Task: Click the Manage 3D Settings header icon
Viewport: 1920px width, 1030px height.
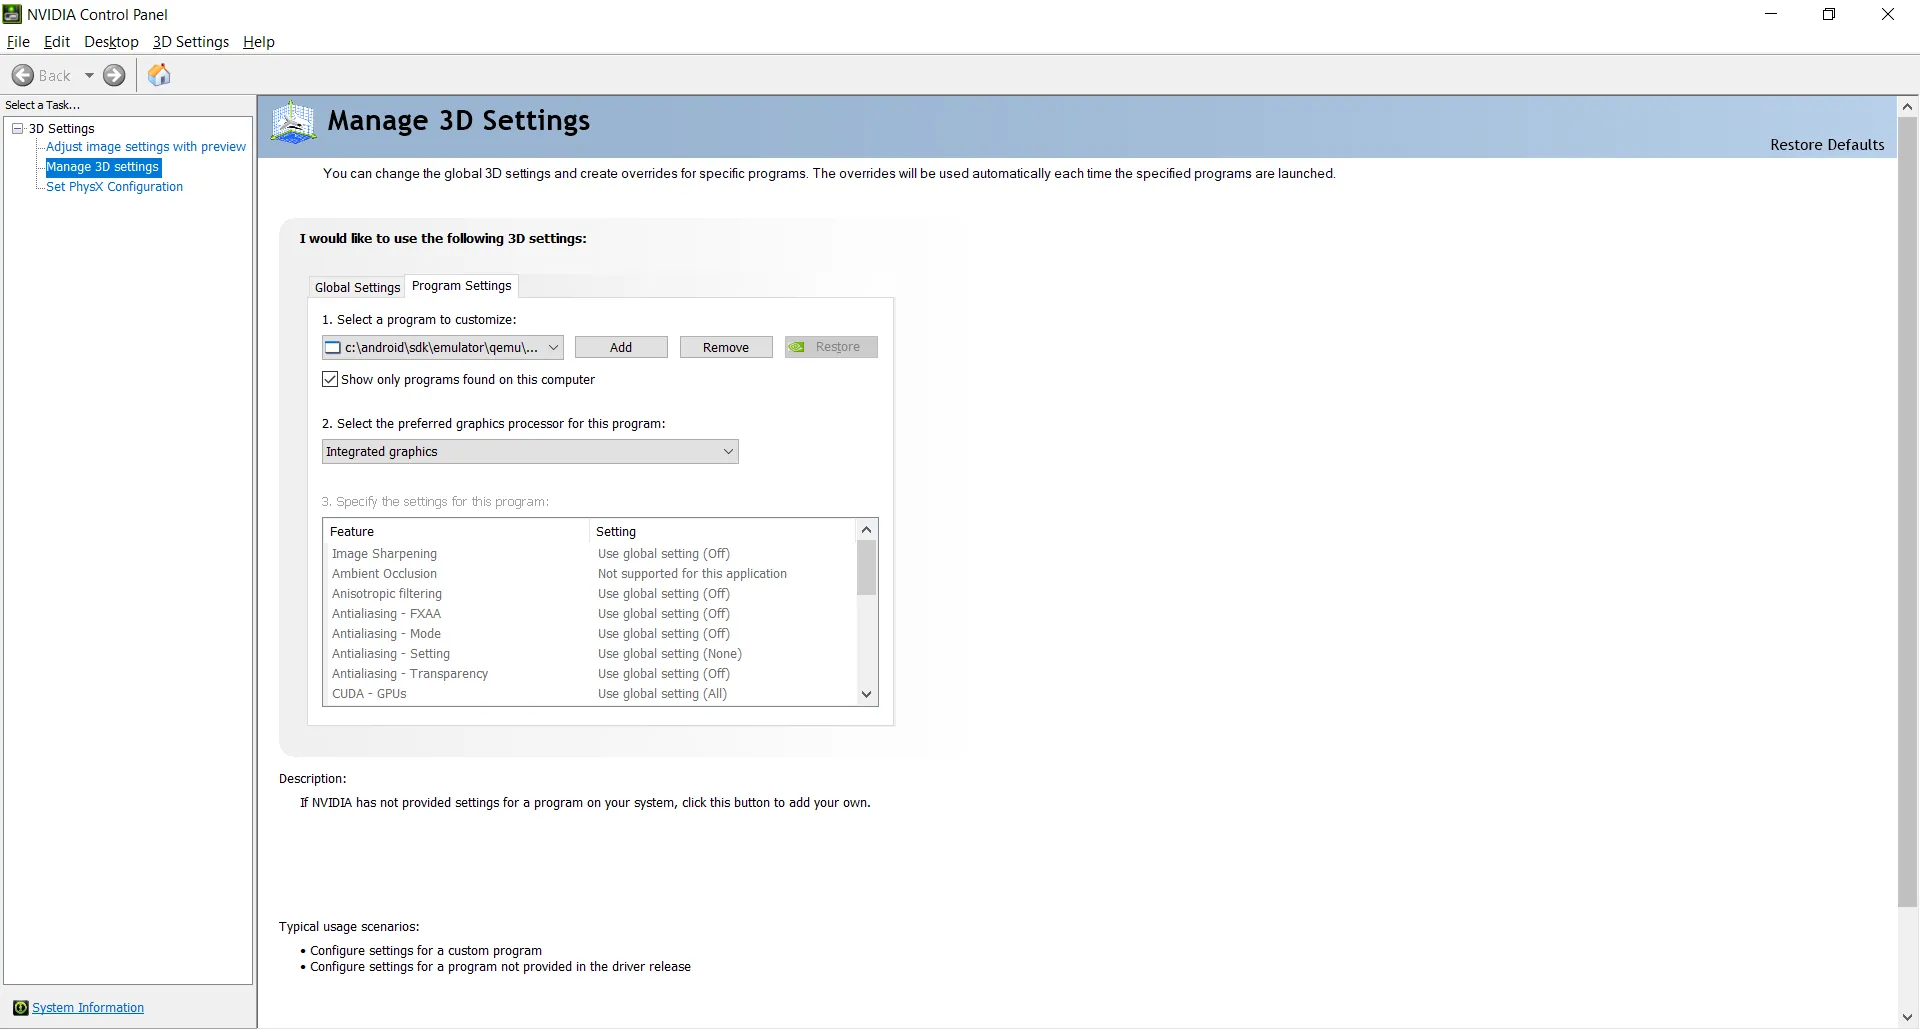Action: [294, 123]
